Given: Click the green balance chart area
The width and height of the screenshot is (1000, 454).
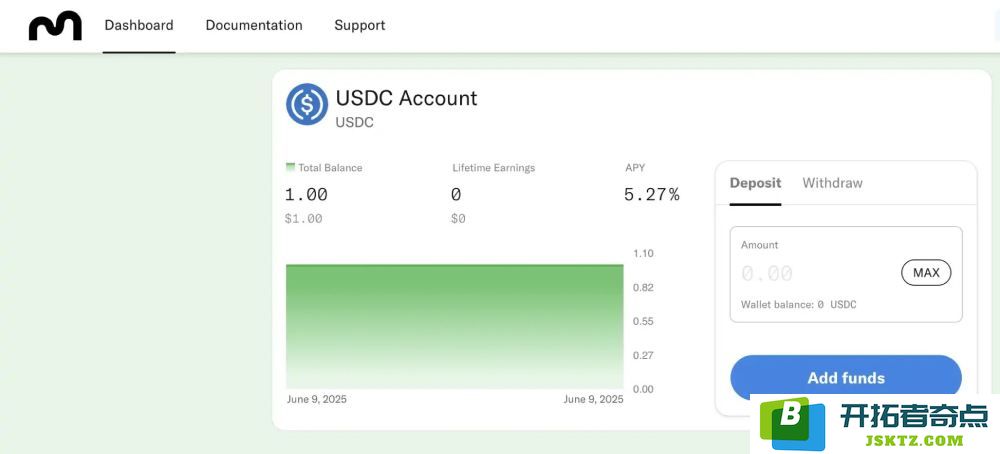Looking at the screenshot, I should coord(455,326).
